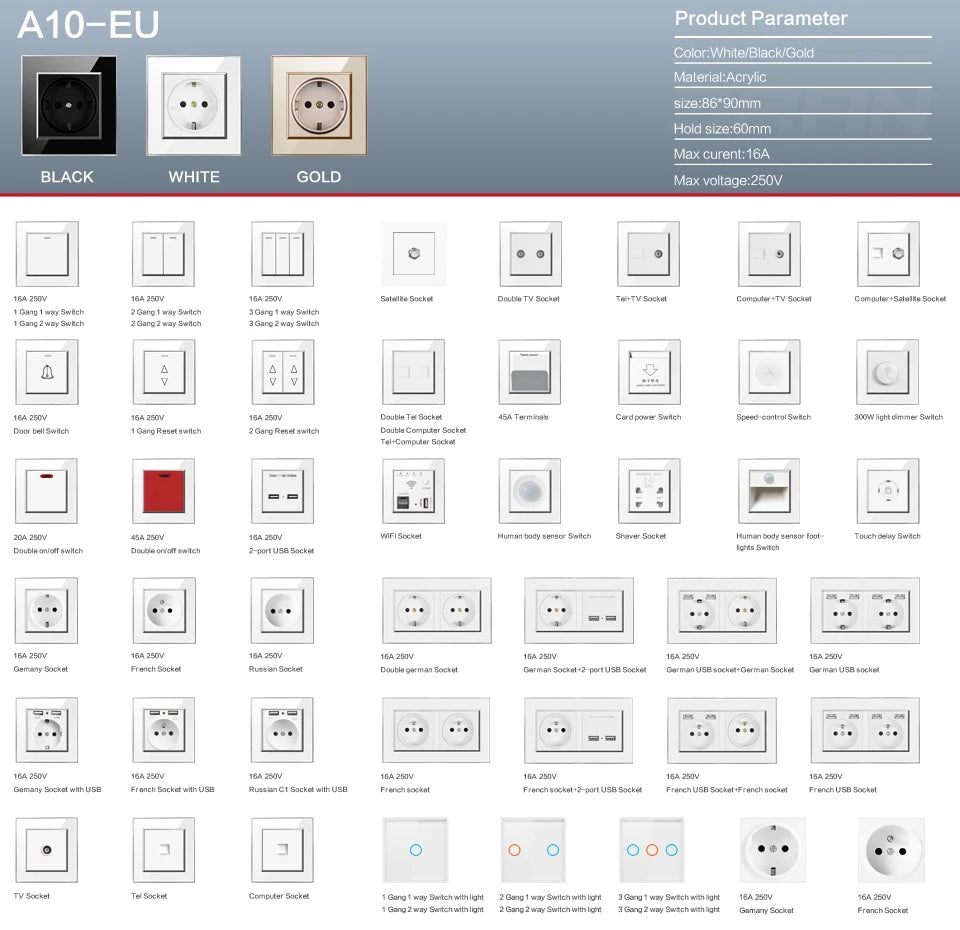This screenshot has width=960, height=930.
Task: Click the Satellite Socket image
Action: click(x=413, y=254)
